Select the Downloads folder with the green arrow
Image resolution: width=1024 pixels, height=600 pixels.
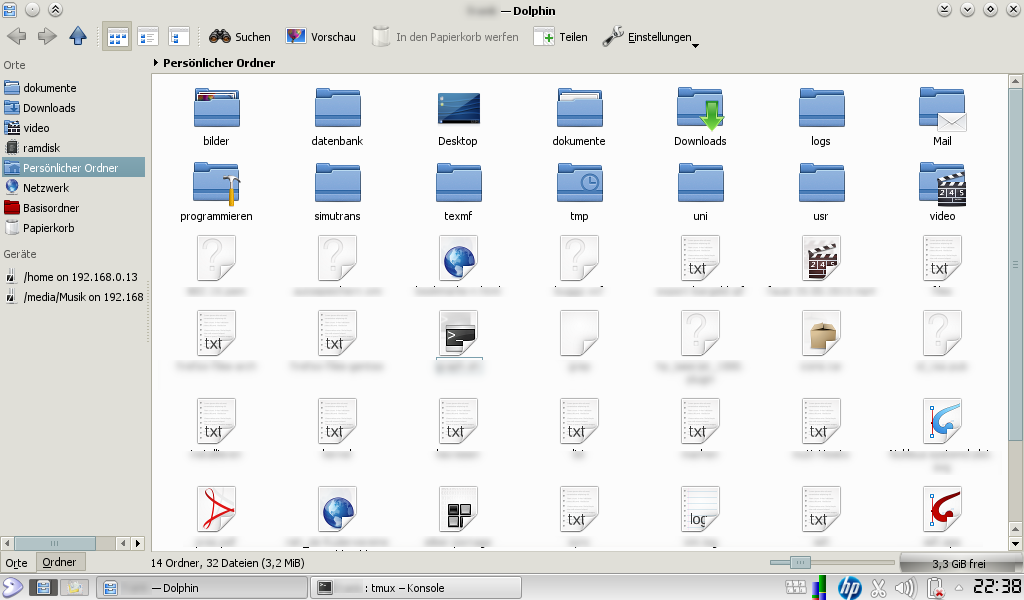pyautogui.click(x=700, y=116)
